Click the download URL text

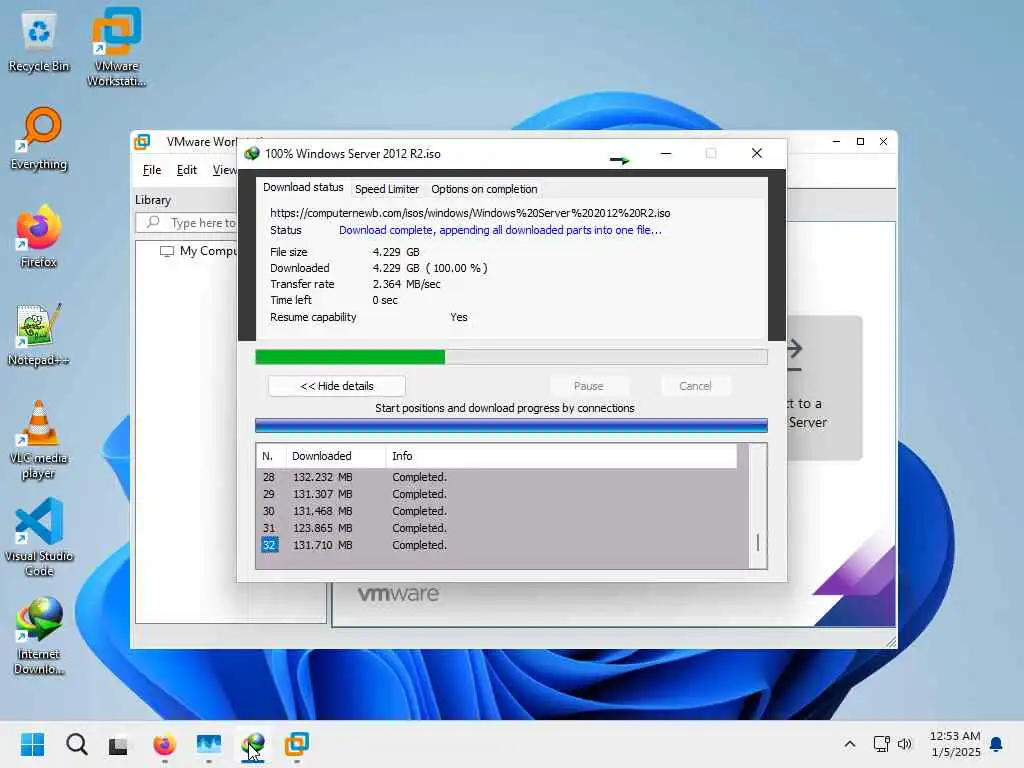pyautogui.click(x=470, y=213)
